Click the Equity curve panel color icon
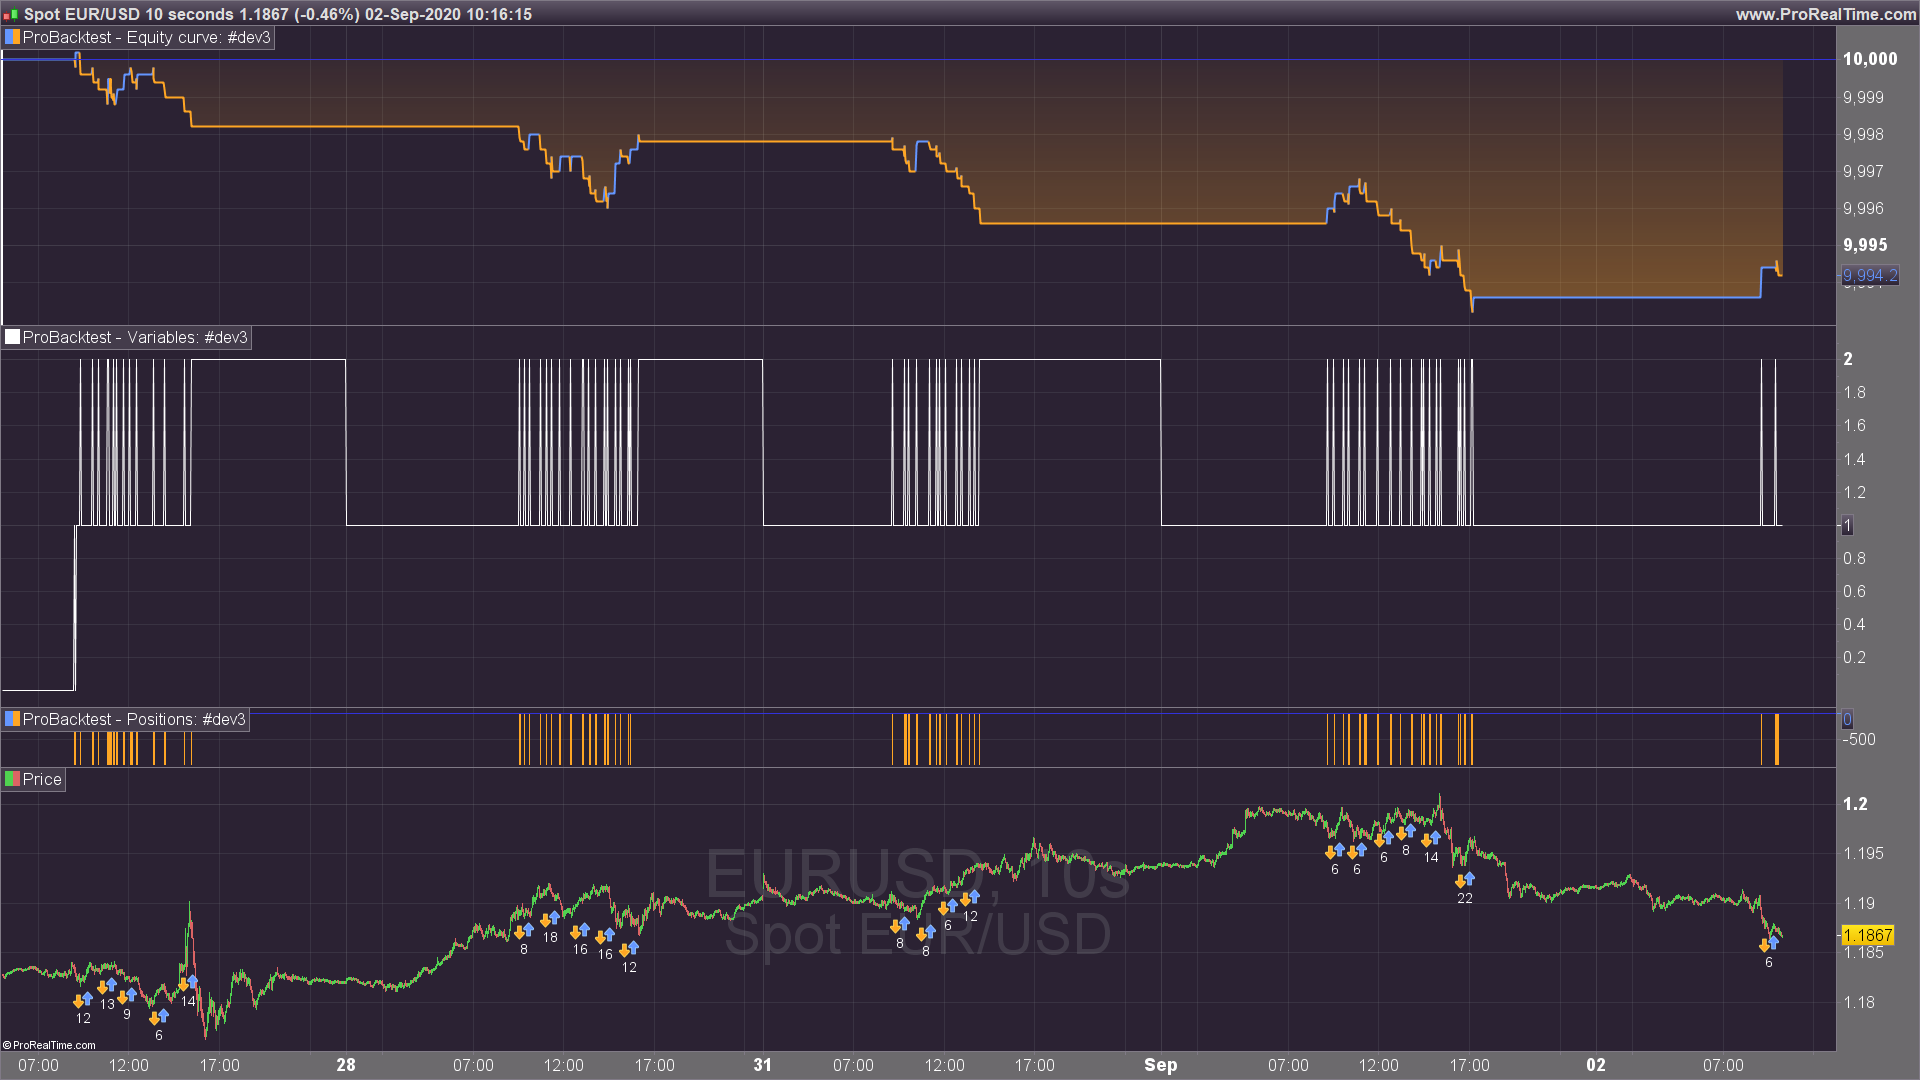The height and width of the screenshot is (1080, 1920). point(13,37)
